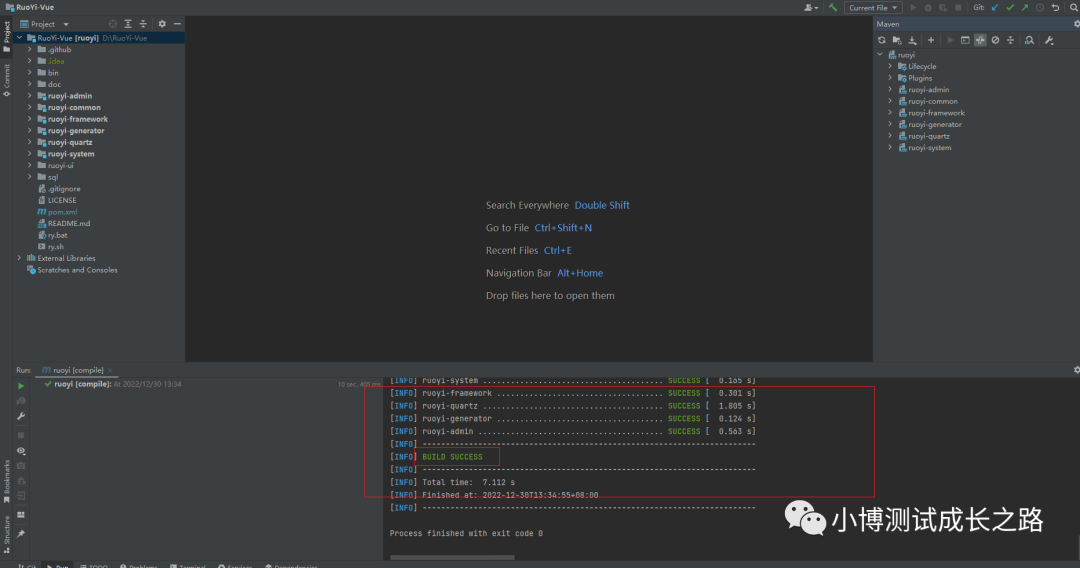Expand ruoyi-admin in Maven panel
Screen dimensions: 1080x568
coord(890,90)
